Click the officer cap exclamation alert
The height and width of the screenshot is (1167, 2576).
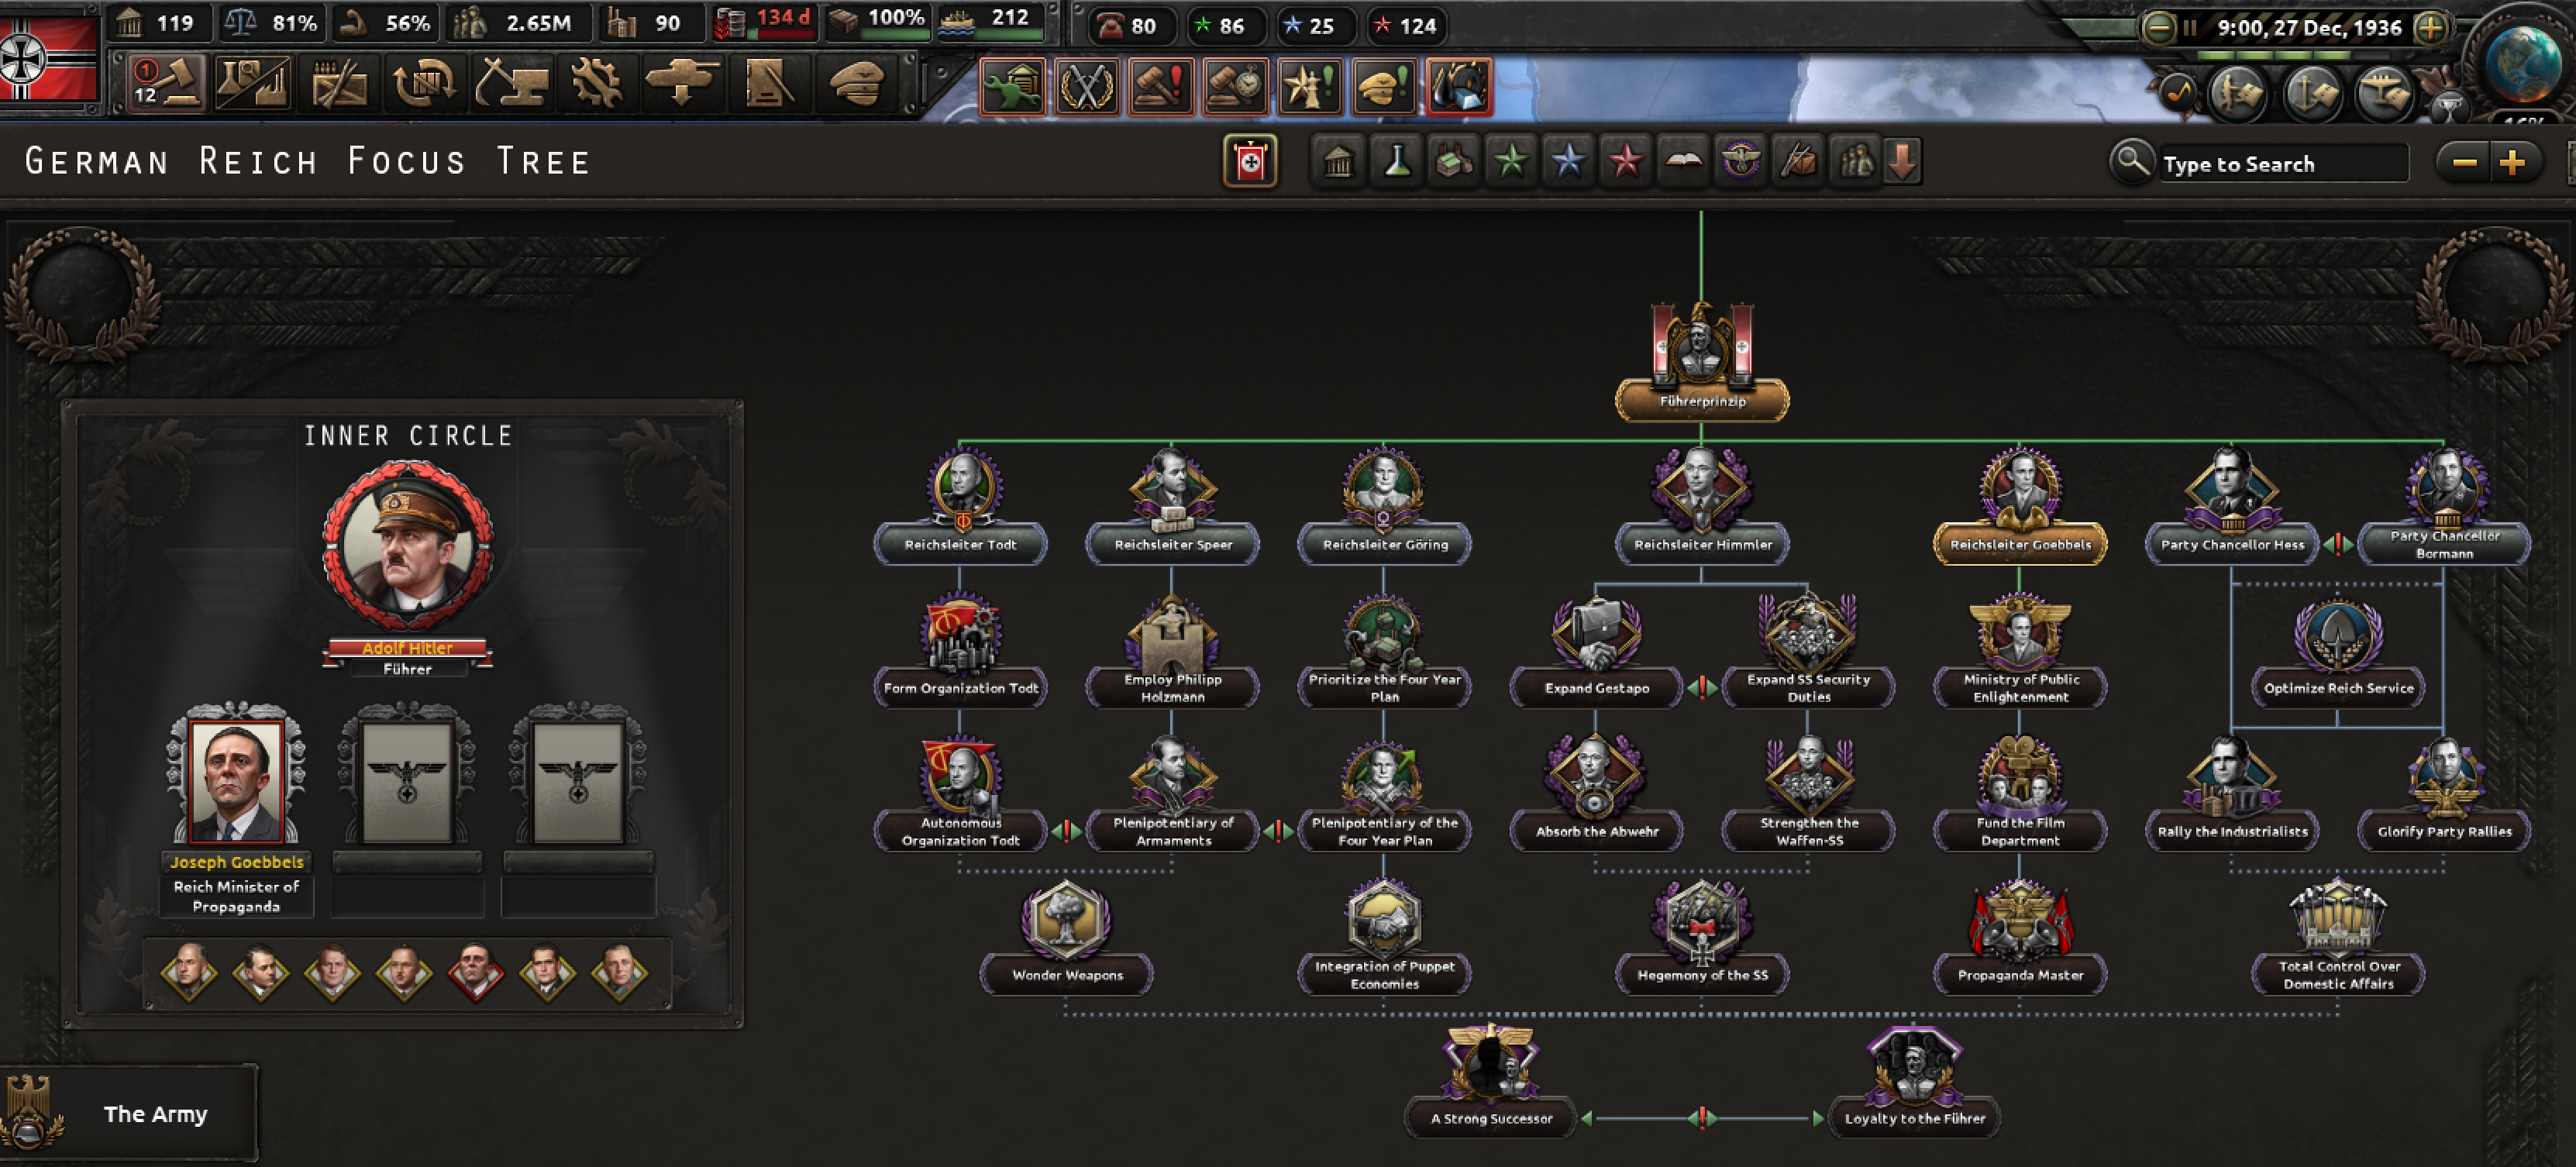point(1384,86)
